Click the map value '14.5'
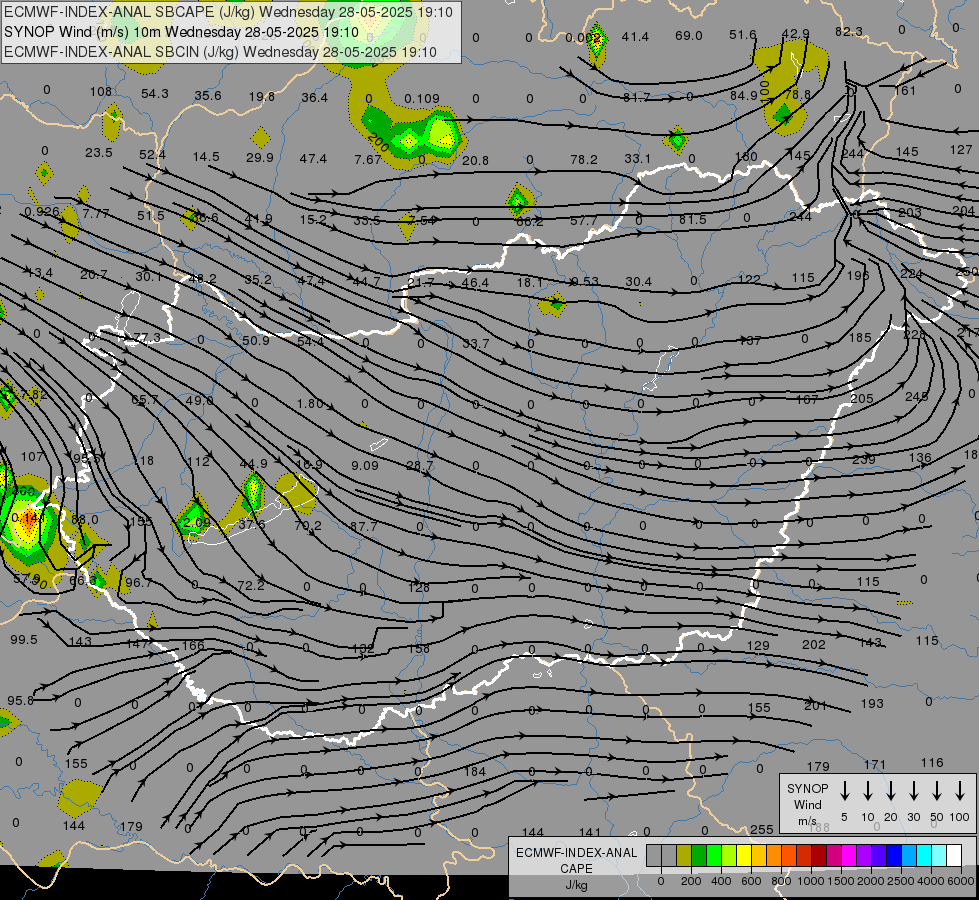979x900 pixels. click(x=206, y=157)
